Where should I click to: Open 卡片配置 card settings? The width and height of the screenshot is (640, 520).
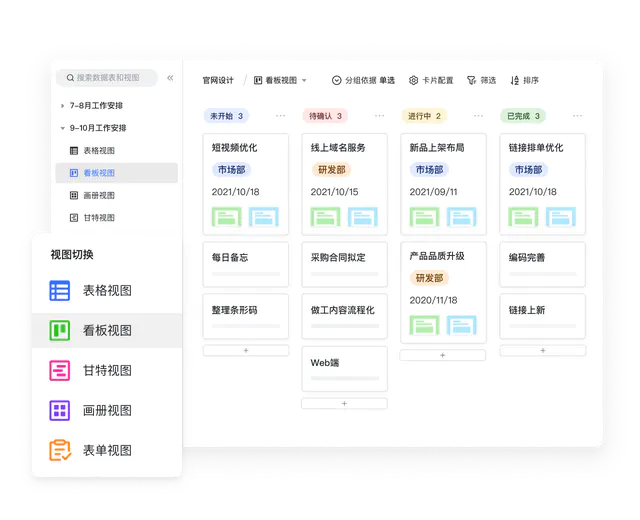coord(430,80)
